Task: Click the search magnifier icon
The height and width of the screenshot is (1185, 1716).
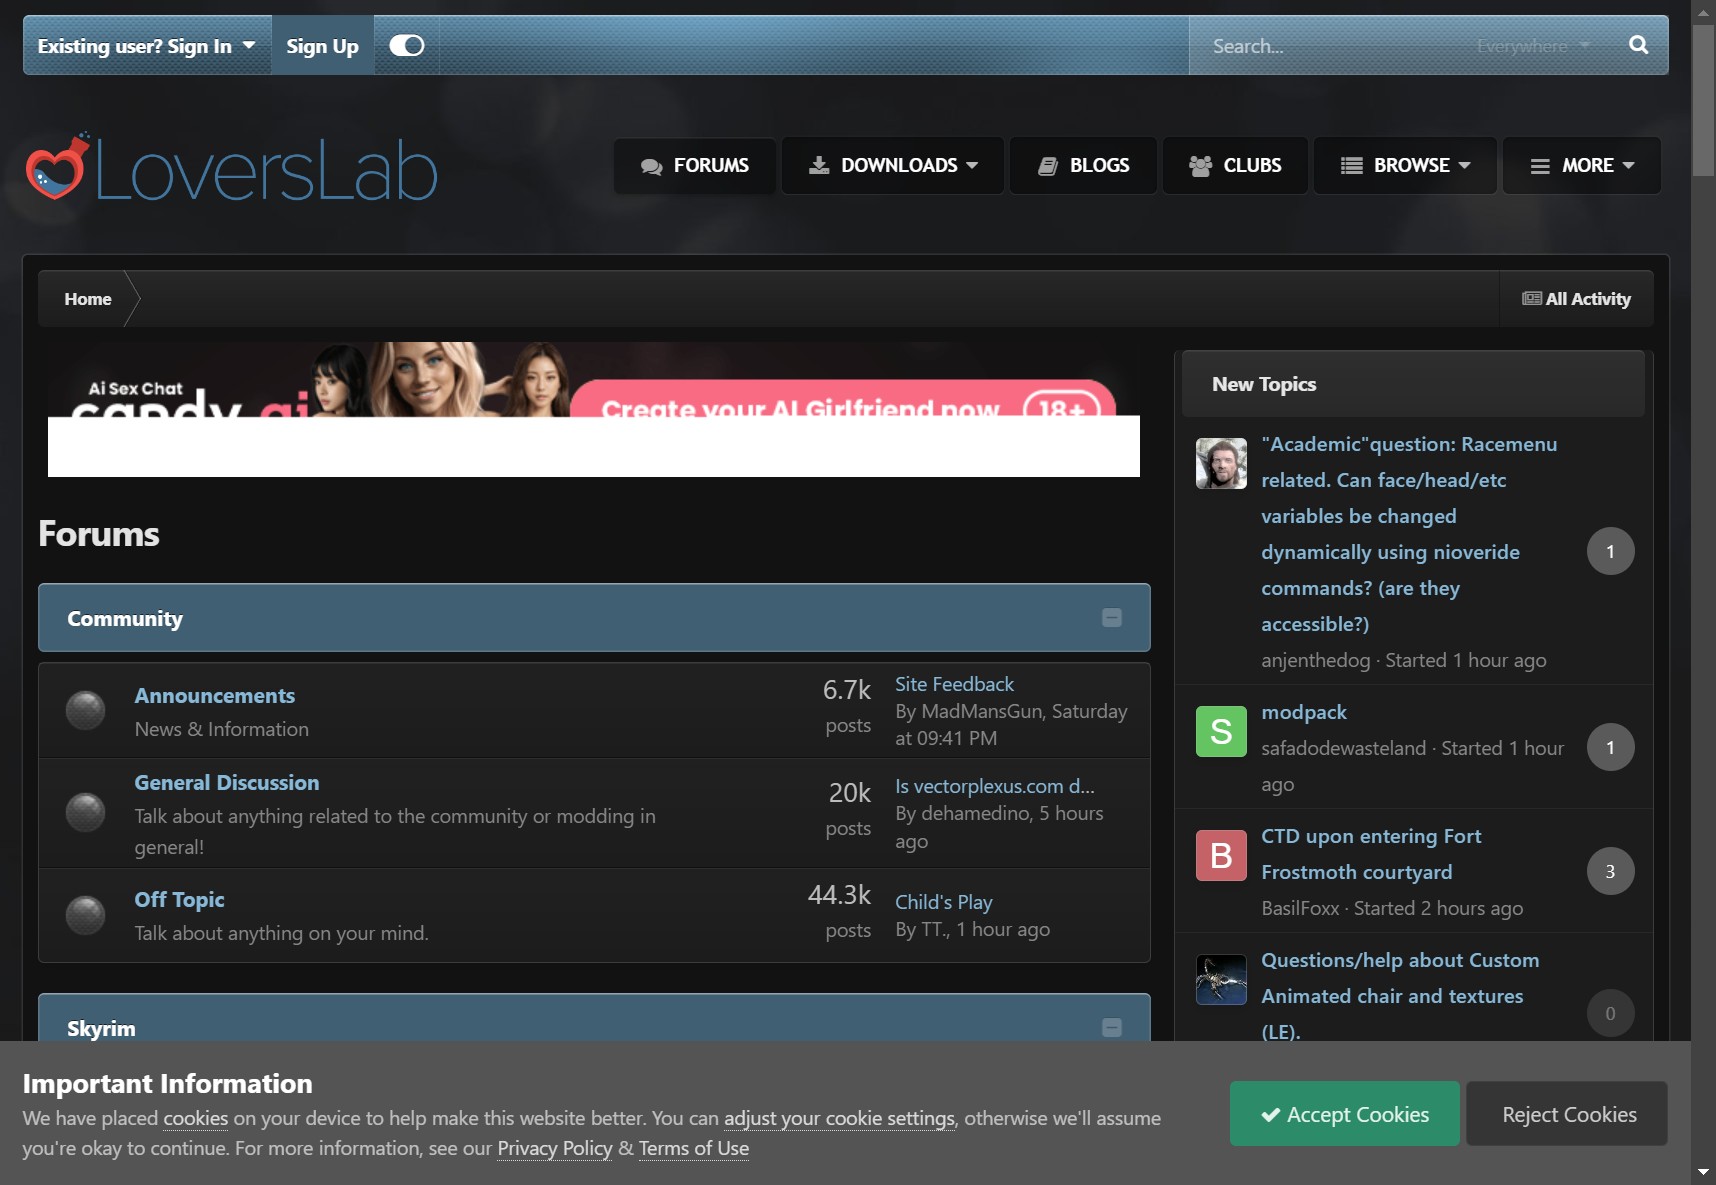Action: pos(1638,45)
